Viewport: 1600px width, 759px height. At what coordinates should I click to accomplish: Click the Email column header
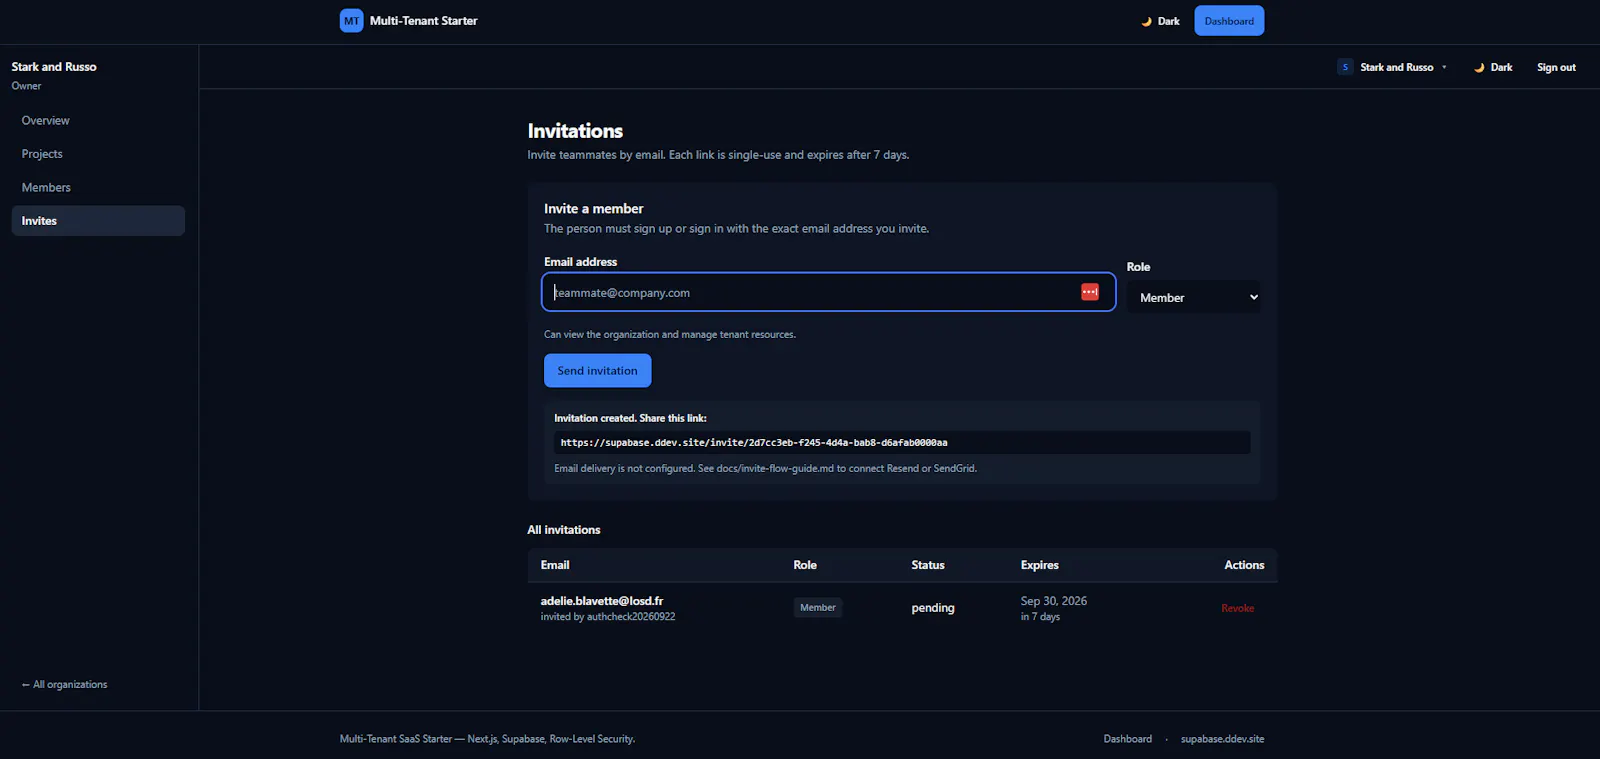[555, 565]
